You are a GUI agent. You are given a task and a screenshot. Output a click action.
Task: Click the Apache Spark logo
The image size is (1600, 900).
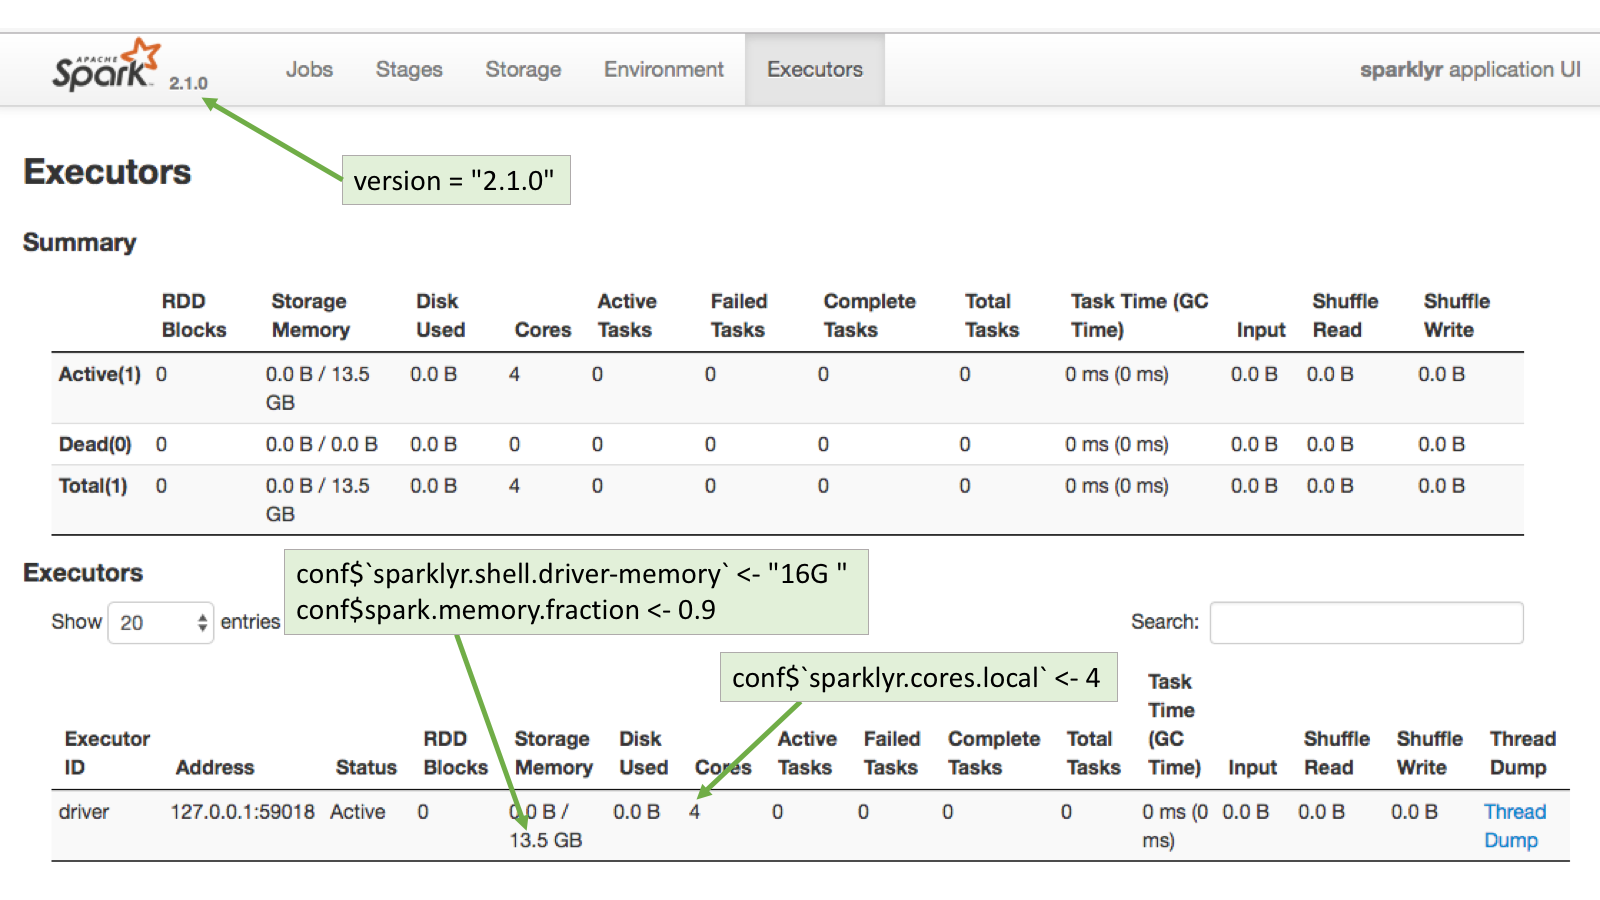(105, 66)
